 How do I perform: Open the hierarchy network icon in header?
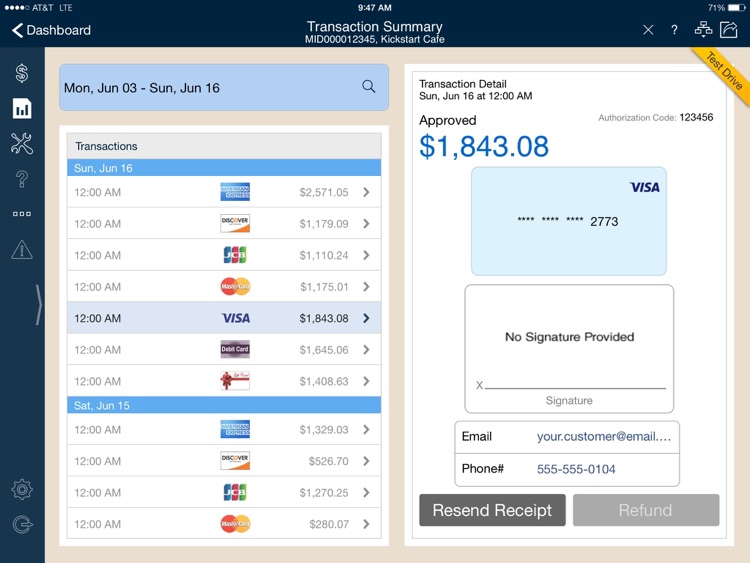703,29
